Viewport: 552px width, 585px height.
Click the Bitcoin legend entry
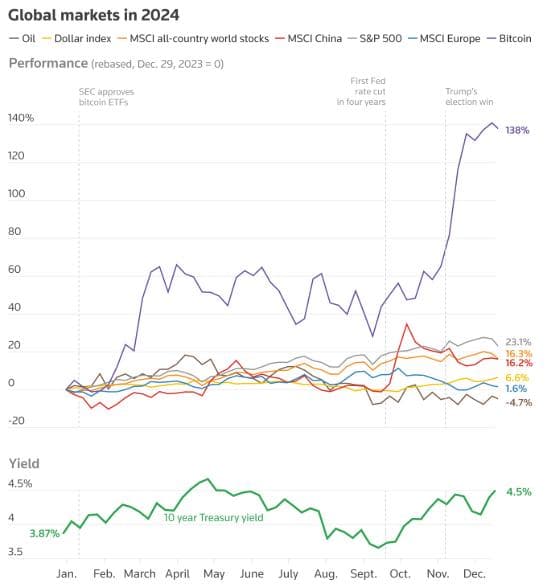(x=509, y=38)
